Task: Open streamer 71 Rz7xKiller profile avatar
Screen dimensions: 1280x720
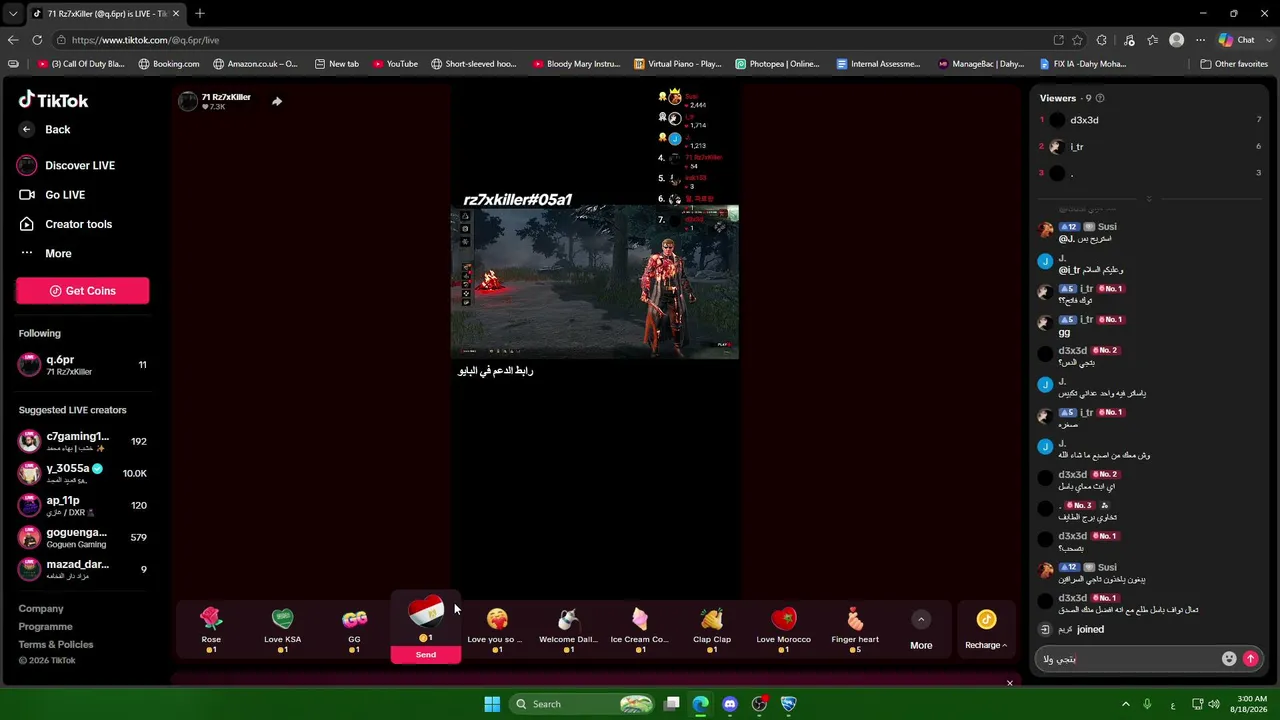Action: tap(188, 101)
